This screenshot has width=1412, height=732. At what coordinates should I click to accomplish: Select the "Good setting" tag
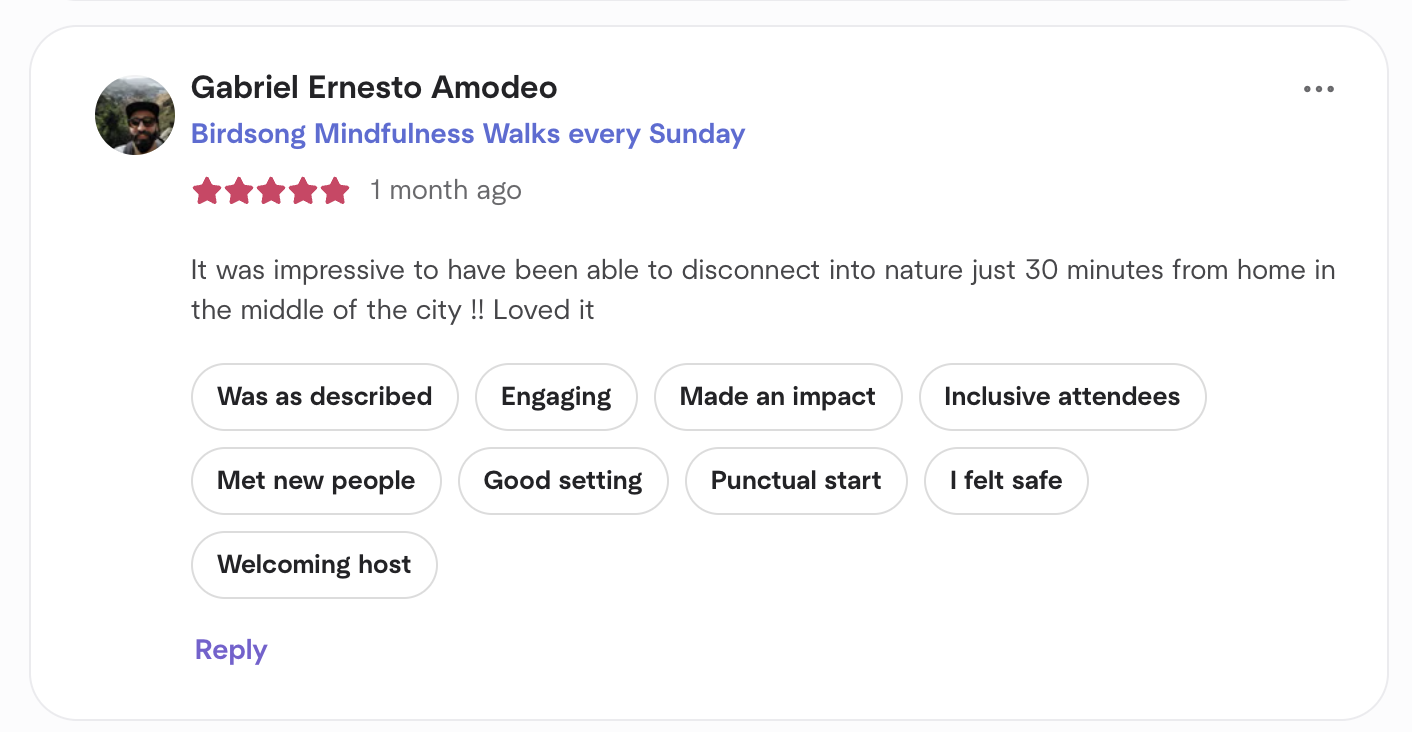click(x=563, y=481)
